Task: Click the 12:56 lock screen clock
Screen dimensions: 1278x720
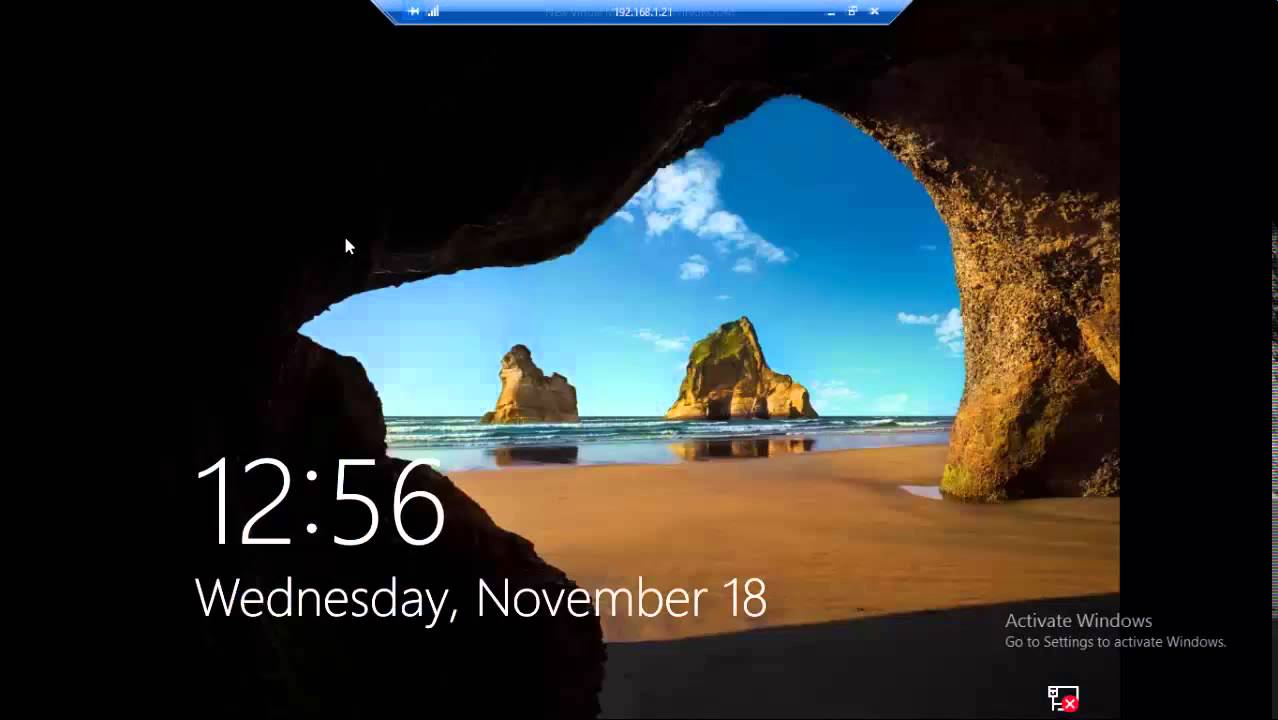Action: (x=320, y=502)
